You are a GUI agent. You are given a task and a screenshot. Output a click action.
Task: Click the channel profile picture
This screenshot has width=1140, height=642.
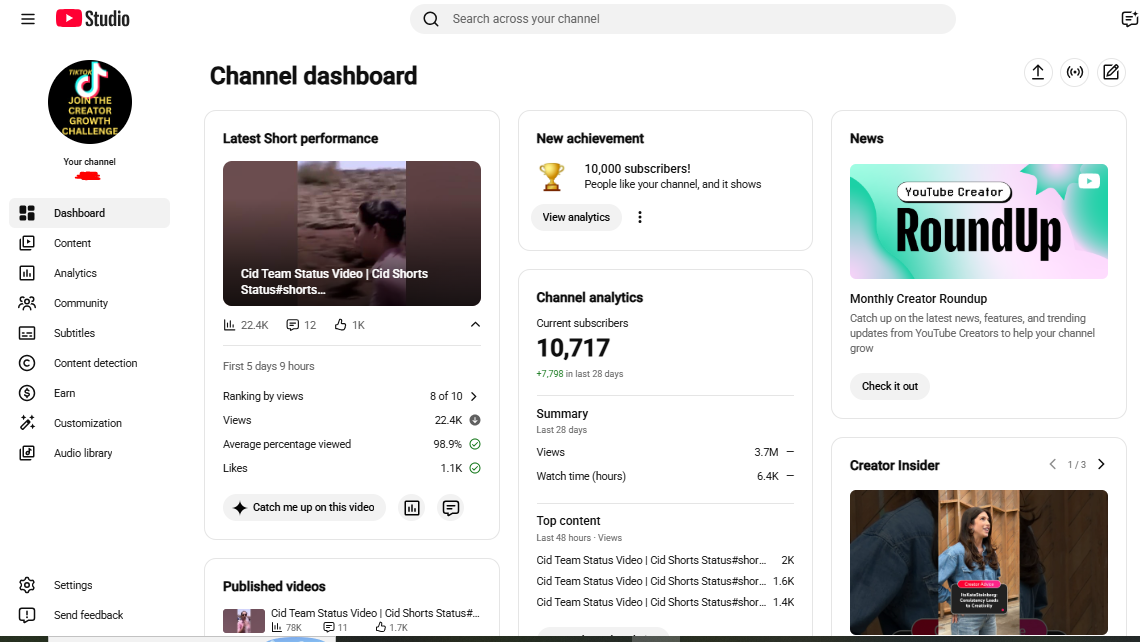click(x=89, y=102)
